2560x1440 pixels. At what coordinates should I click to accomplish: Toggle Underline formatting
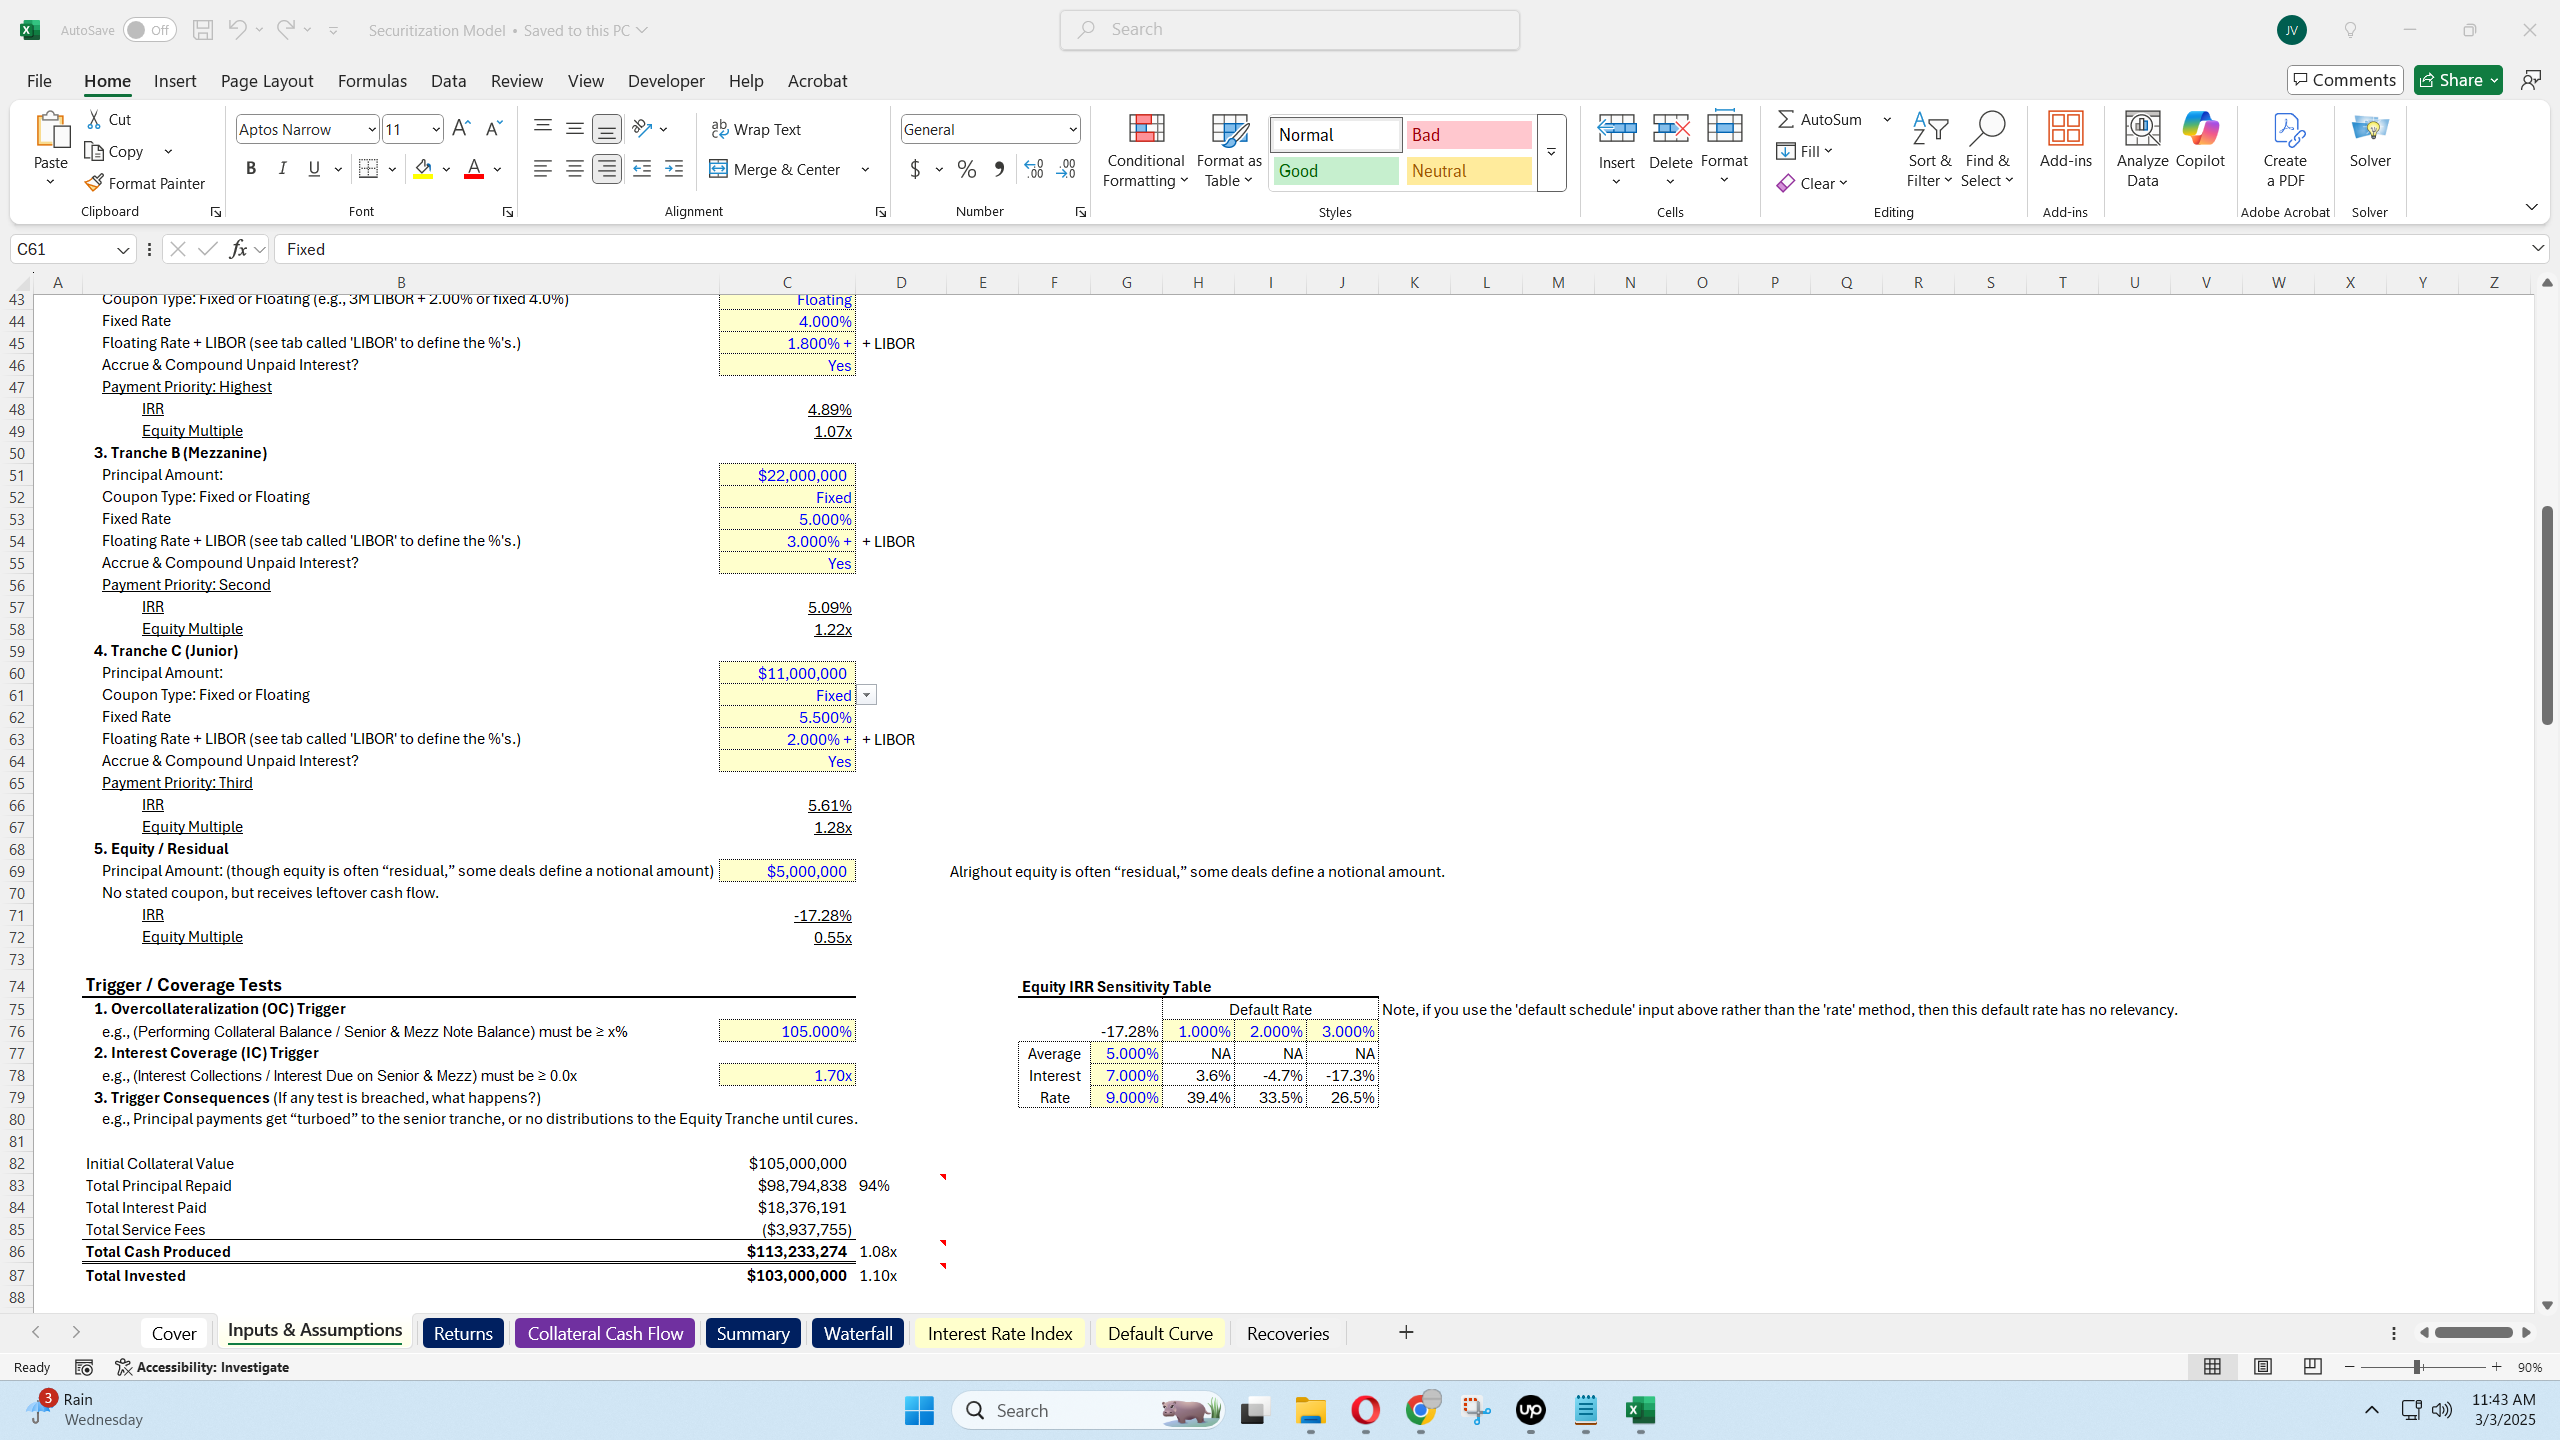314,169
